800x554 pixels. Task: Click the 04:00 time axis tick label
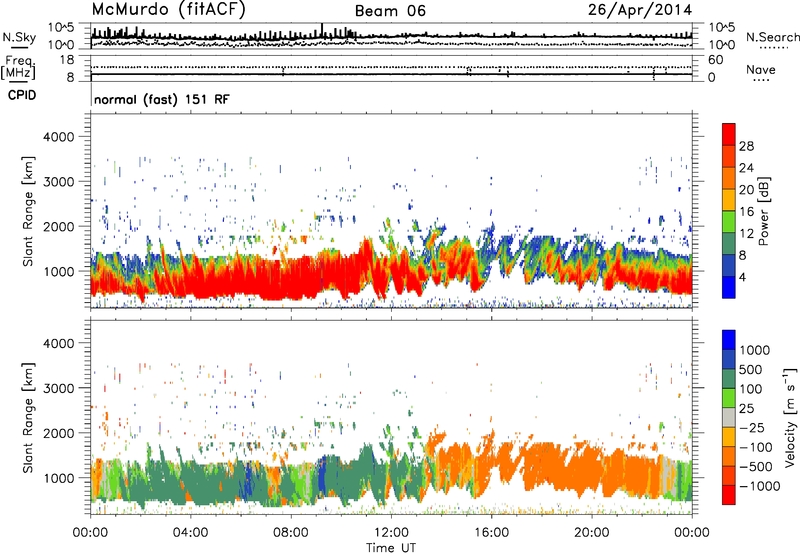point(190,533)
